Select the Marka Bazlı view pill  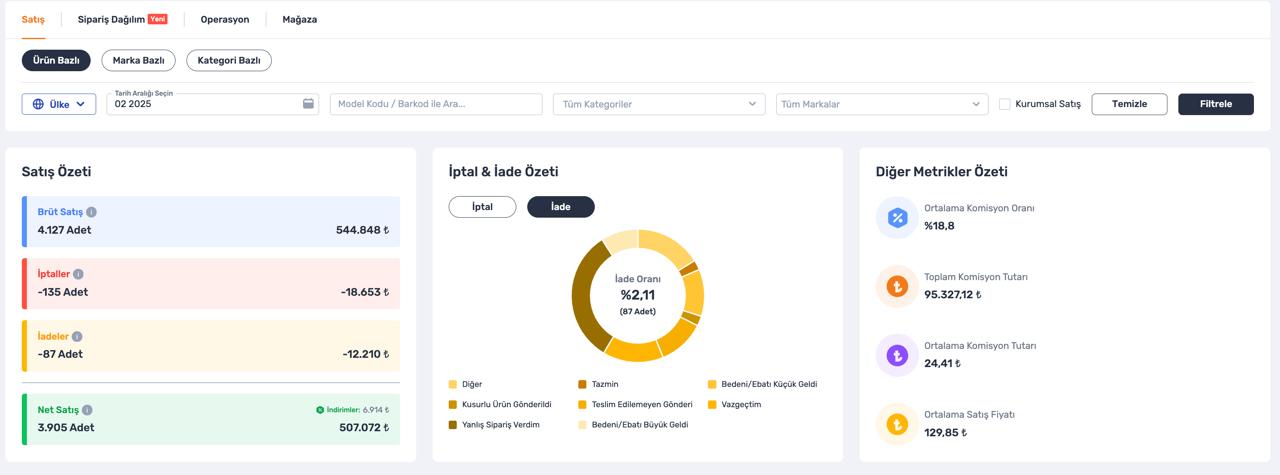[x=139, y=61]
